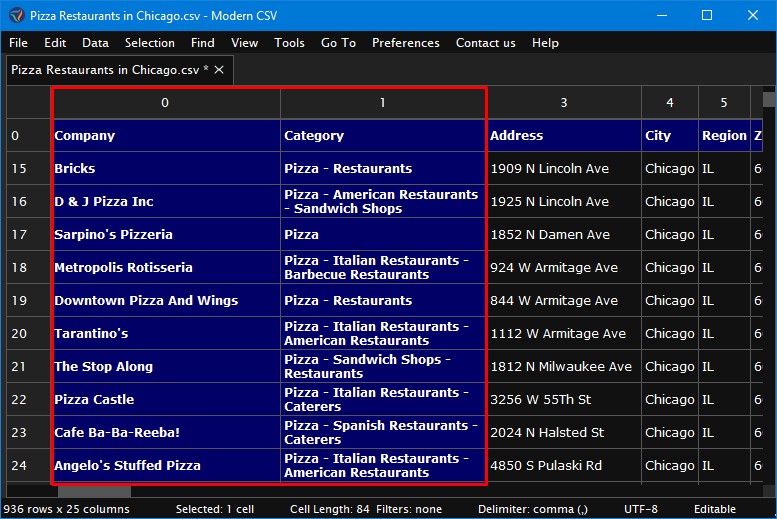This screenshot has height=519, width=777.
Task: Open the View menu
Action: (x=244, y=43)
